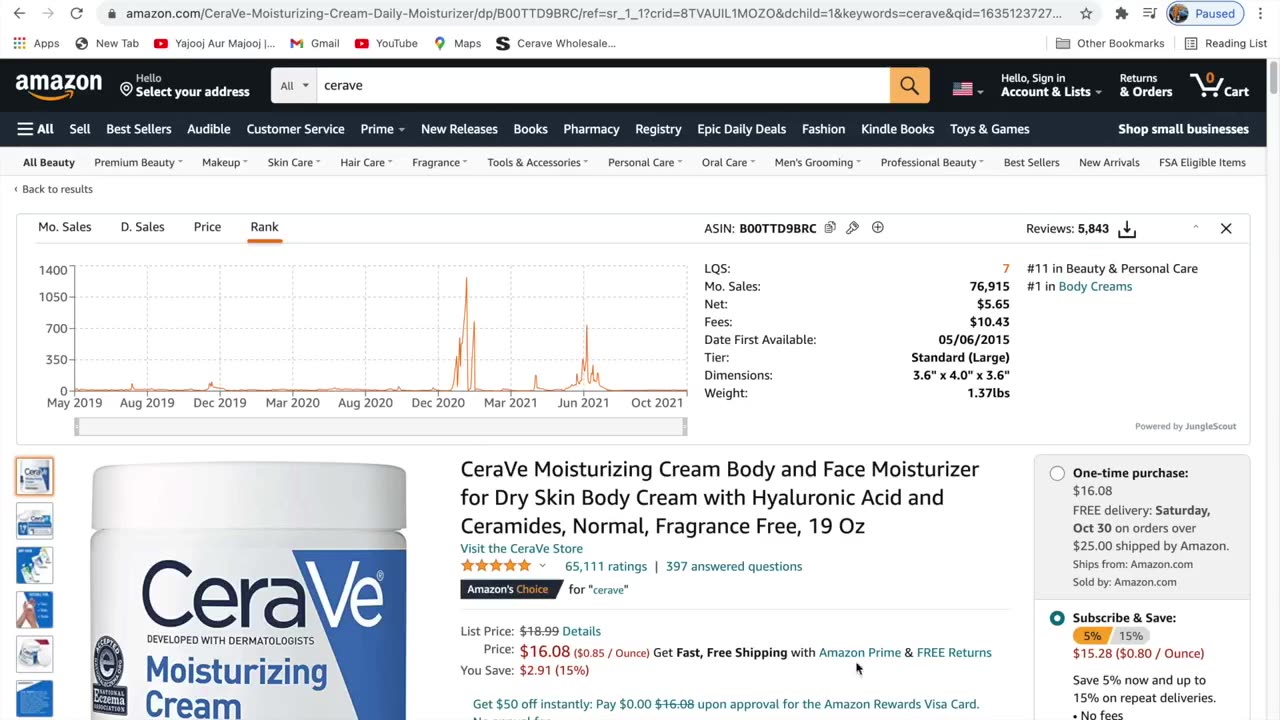Open Body Creams category link
This screenshot has width=1280, height=720.
click(x=1095, y=286)
